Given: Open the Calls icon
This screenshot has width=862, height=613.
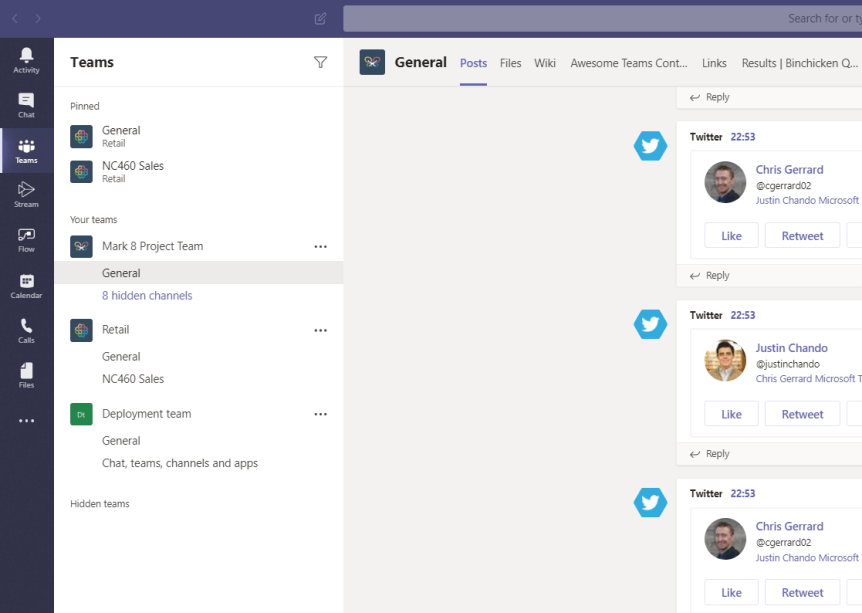Looking at the screenshot, I should pyautogui.click(x=26, y=330).
